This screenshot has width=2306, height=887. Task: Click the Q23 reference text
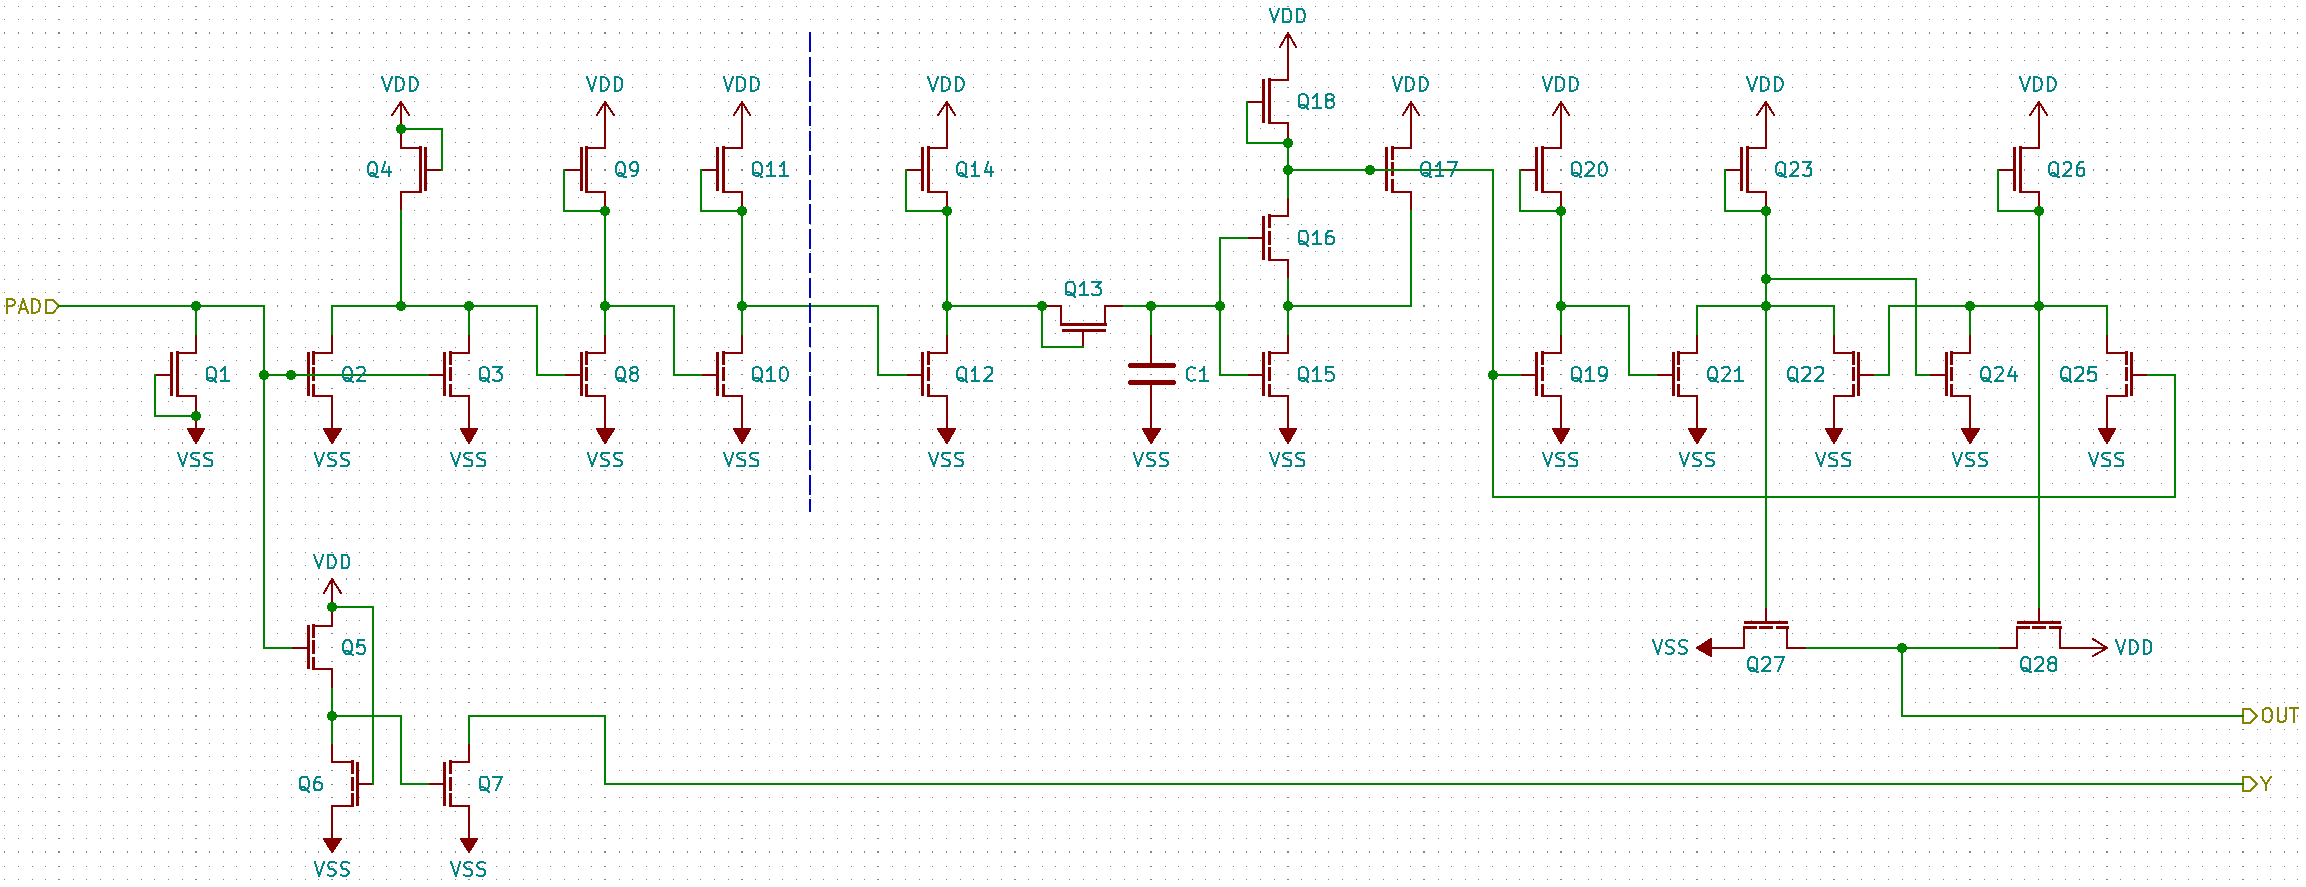pos(1794,170)
